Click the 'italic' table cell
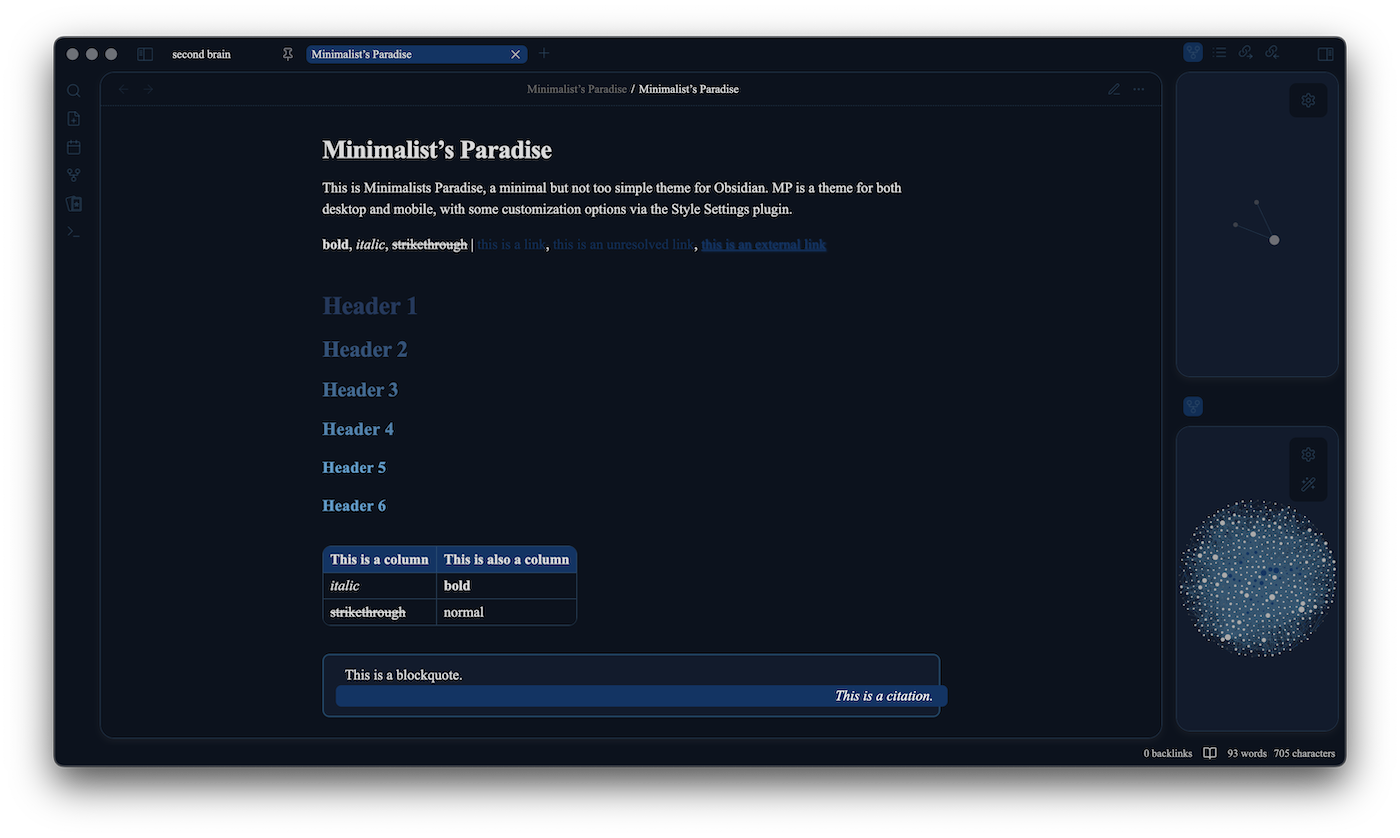The height and width of the screenshot is (838, 1400). point(379,586)
